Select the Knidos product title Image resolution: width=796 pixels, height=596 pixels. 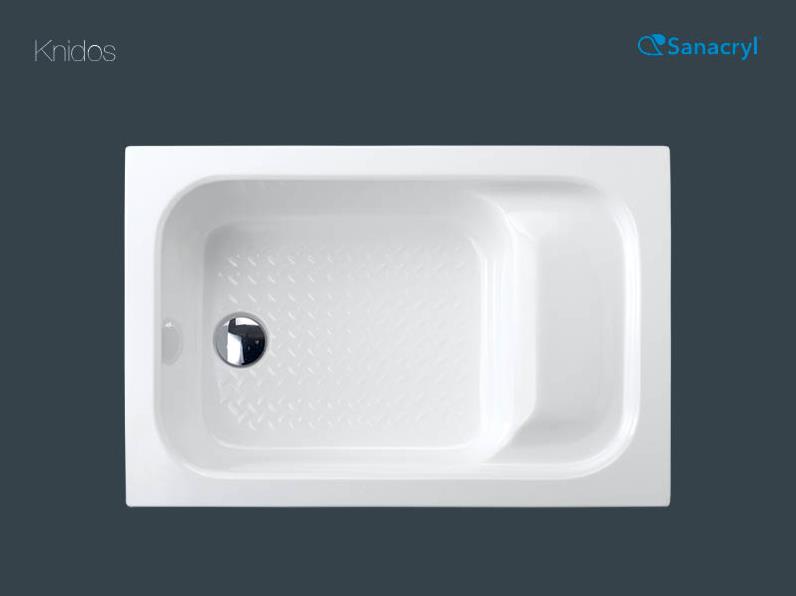[75, 51]
